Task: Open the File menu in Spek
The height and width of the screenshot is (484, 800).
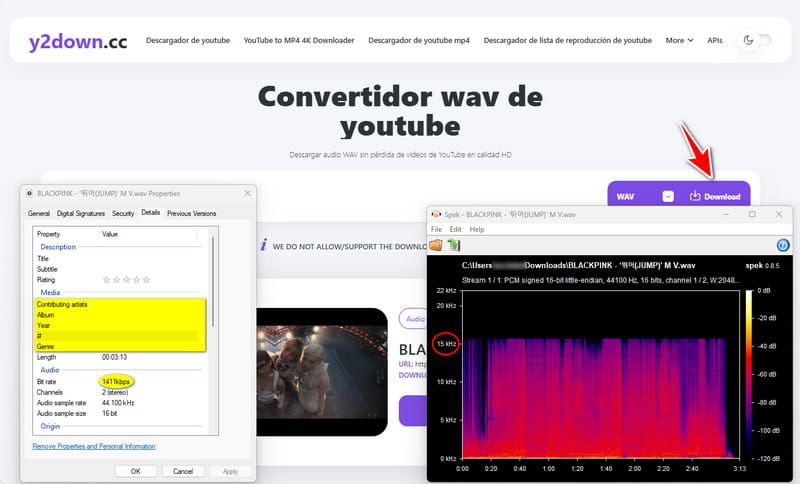Action: (436, 230)
